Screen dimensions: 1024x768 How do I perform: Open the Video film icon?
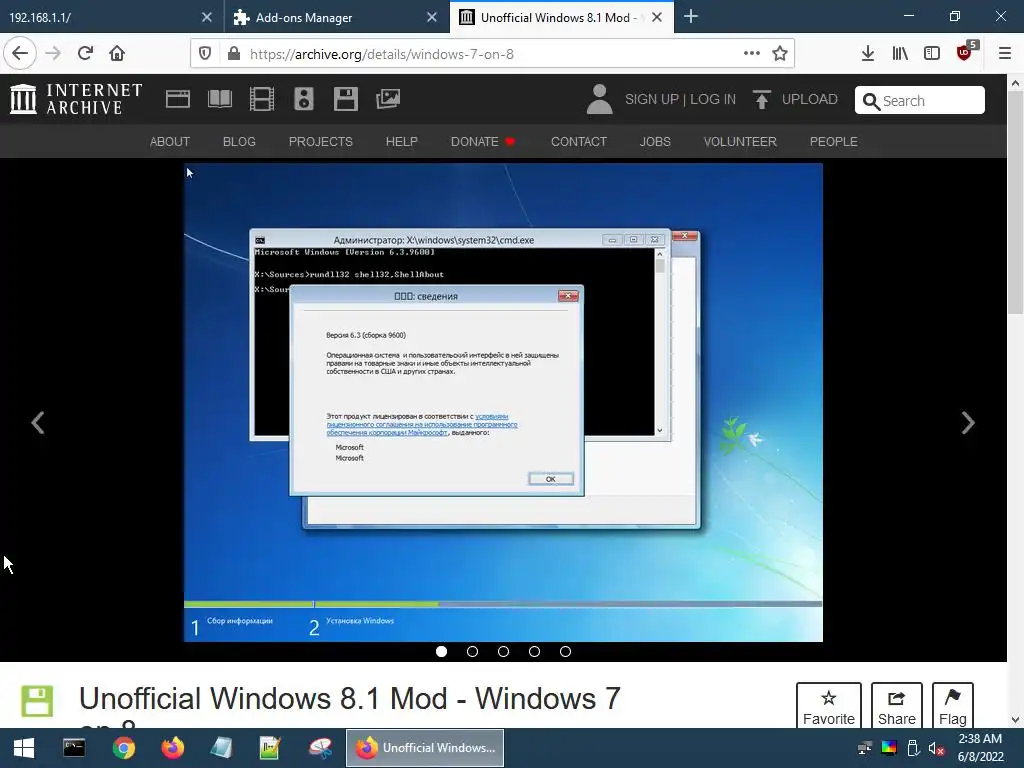262,99
